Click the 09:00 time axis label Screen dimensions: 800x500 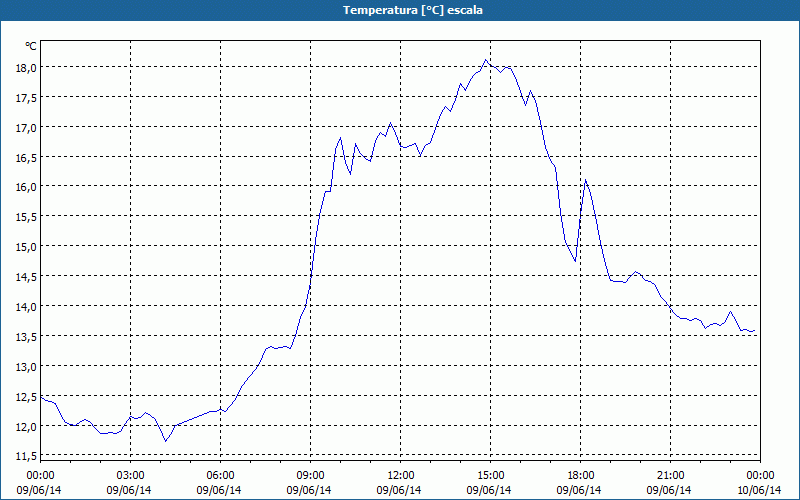pyautogui.click(x=310, y=476)
